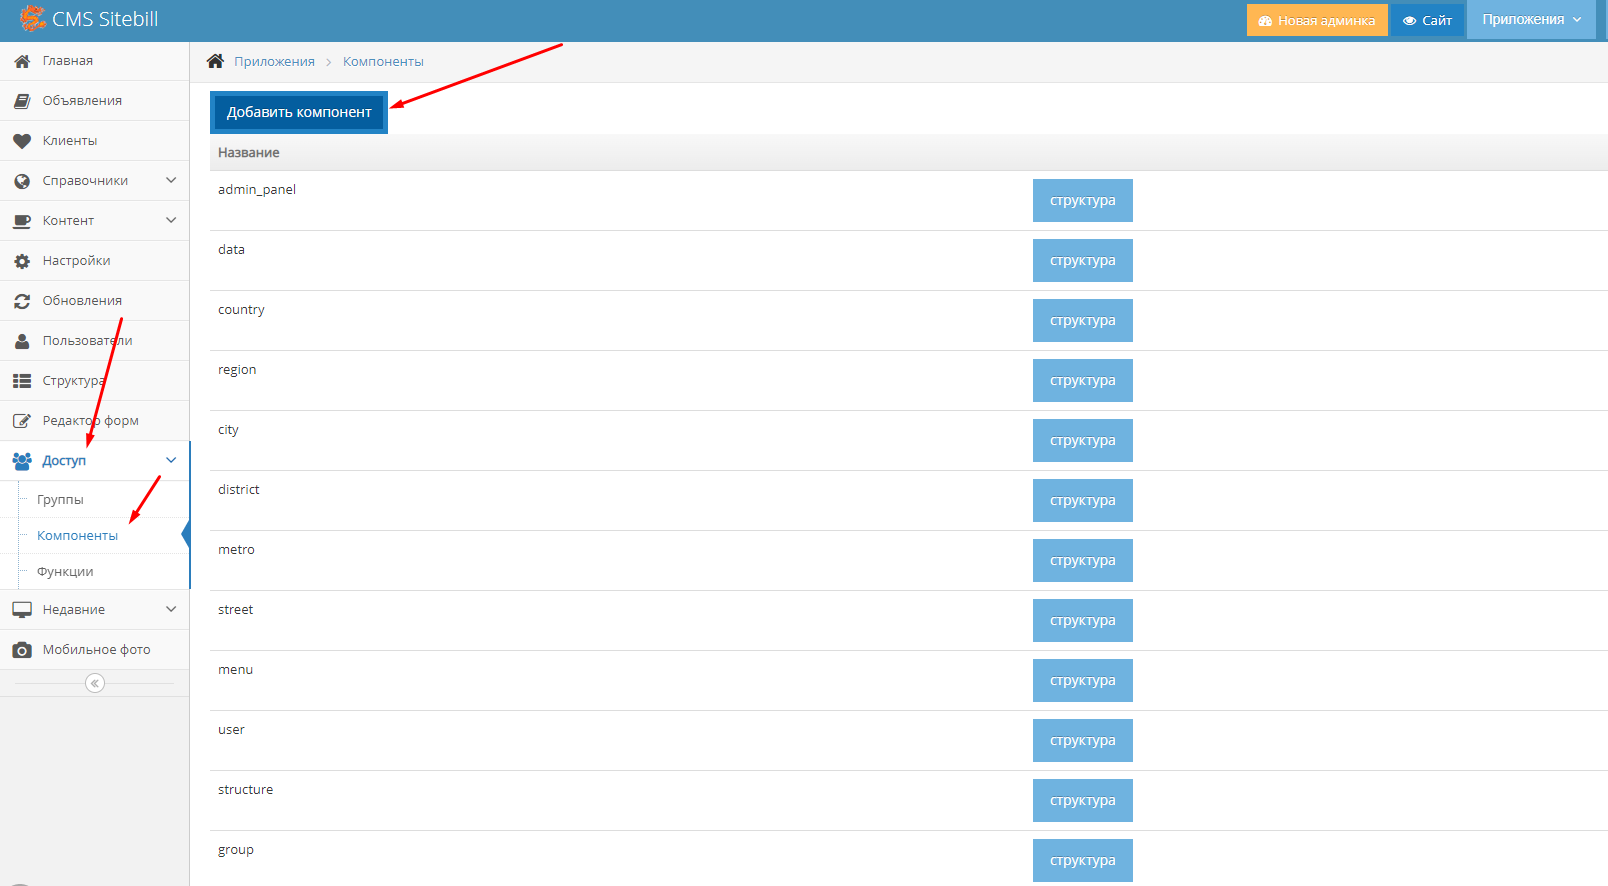Screen dimensions: 1608x886
Task: Select Группы under Доступ
Action: point(60,500)
